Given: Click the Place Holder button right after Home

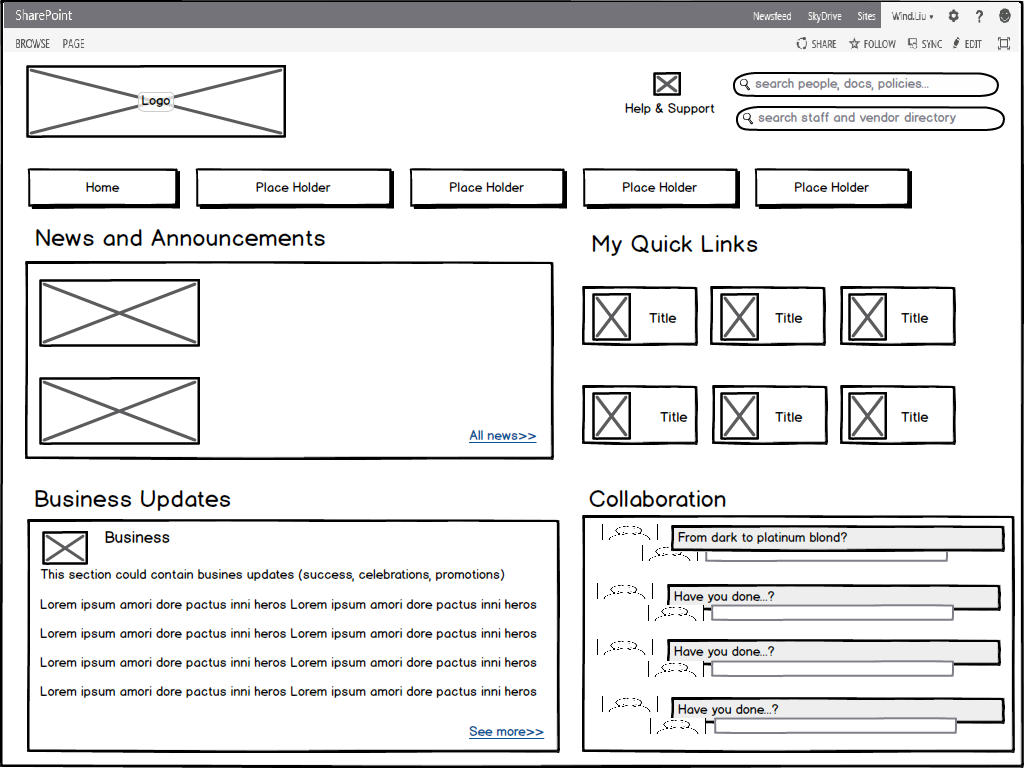Looking at the screenshot, I should [294, 187].
